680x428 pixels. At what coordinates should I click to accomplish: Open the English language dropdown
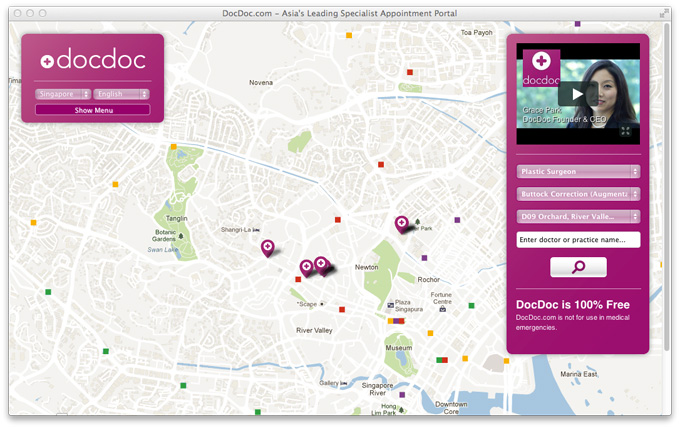pyautogui.click(x=121, y=94)
